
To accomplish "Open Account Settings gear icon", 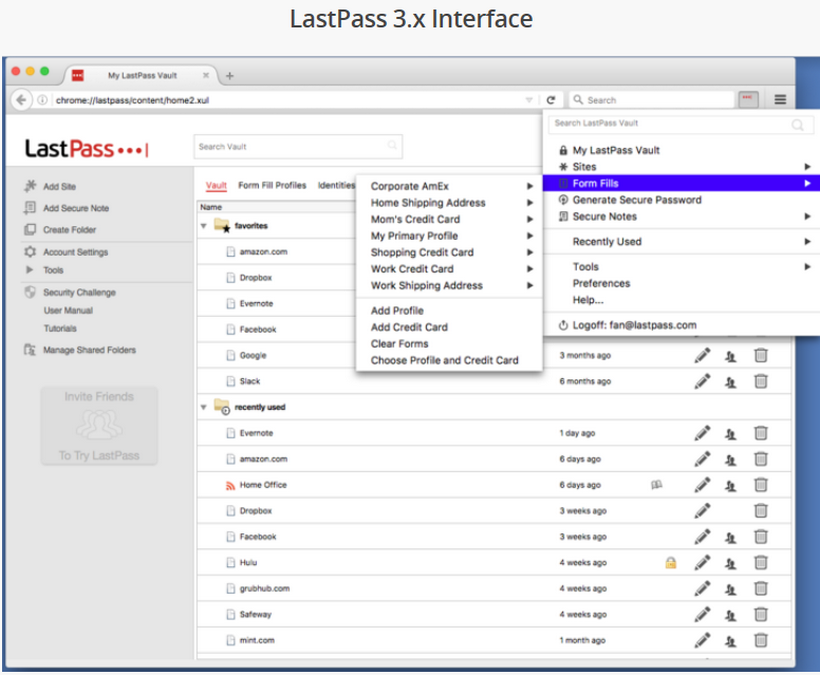I will [29, 252].
